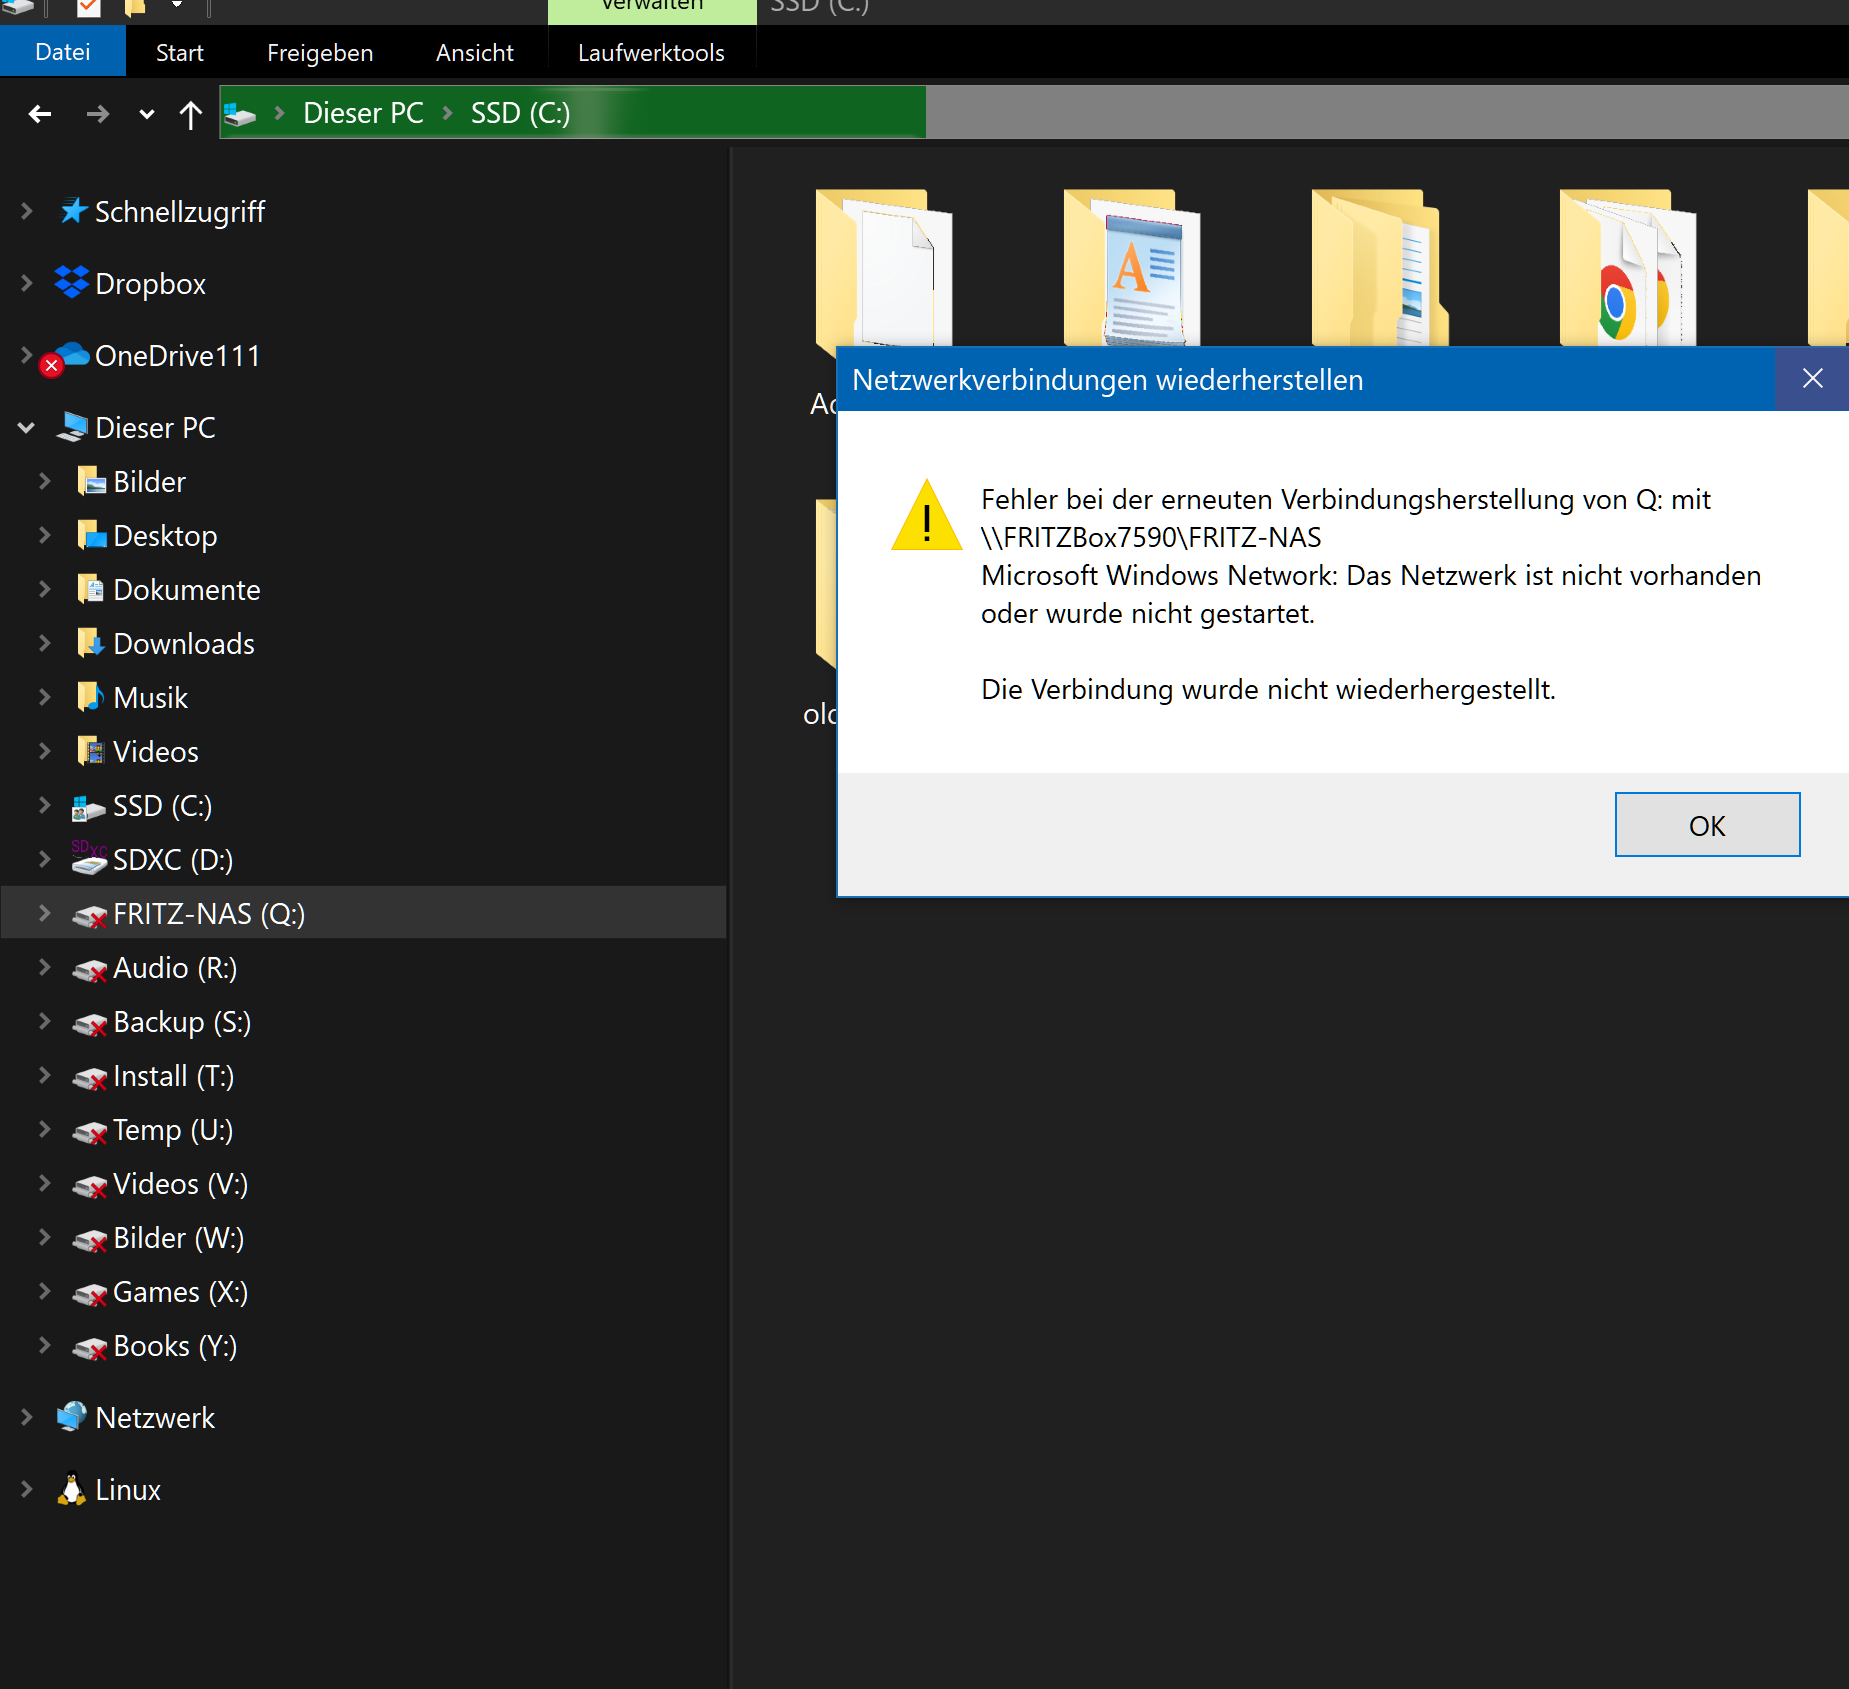The width and height of the screenshot is (1849, 1689).
Task: Select the Chrome folder thumbnail
Action: coord(1627,266)
